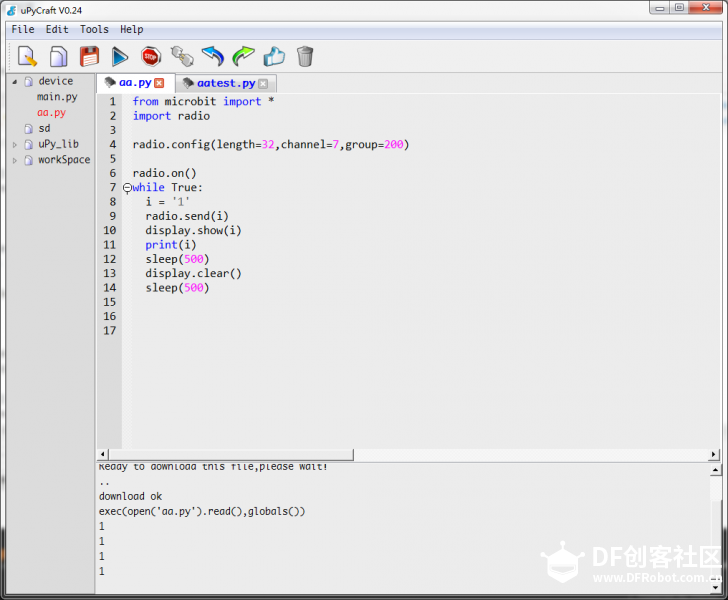Switch to the aa.py tab
Viewport: 728px width, 600px height.
click(135, 83)
